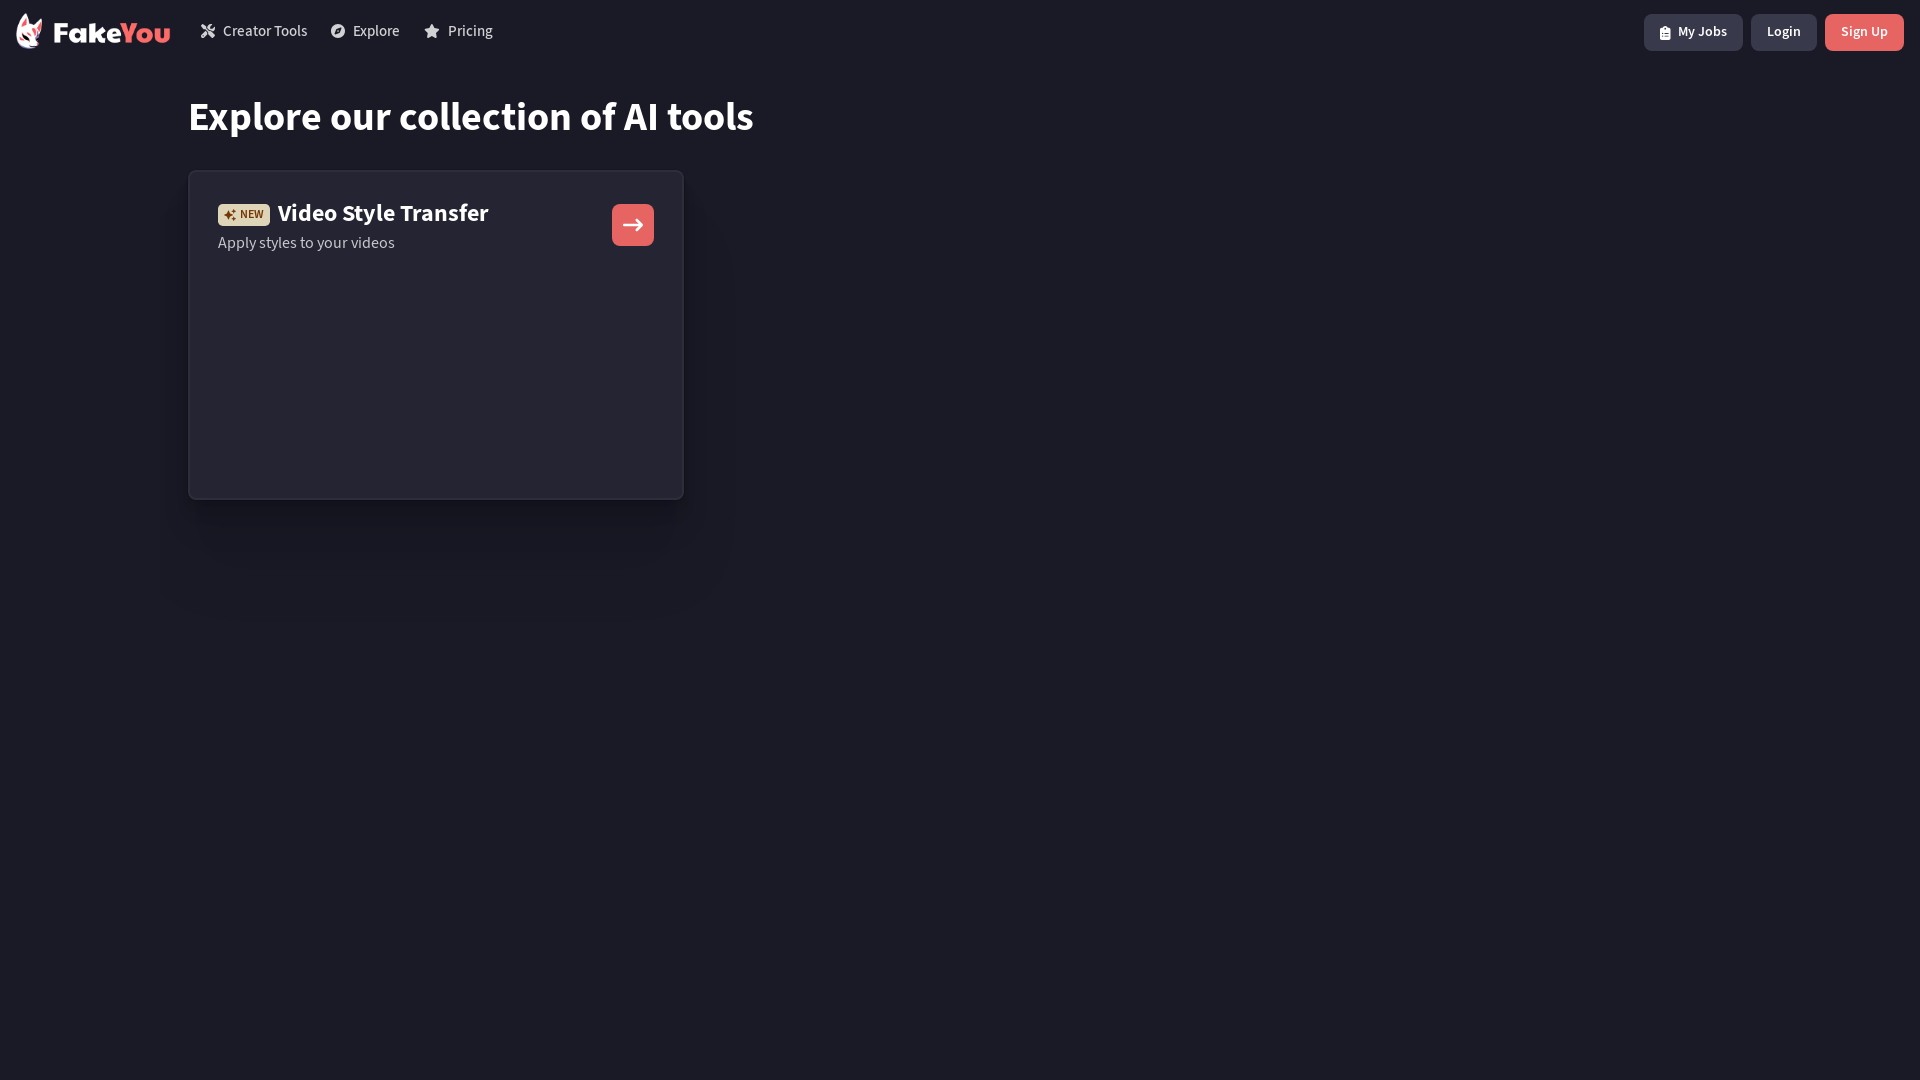Image resolution: width=1920 pixels, height=1080 pixels.
Task: Go to the Pricing page
Action: click(x=458, y=31)
